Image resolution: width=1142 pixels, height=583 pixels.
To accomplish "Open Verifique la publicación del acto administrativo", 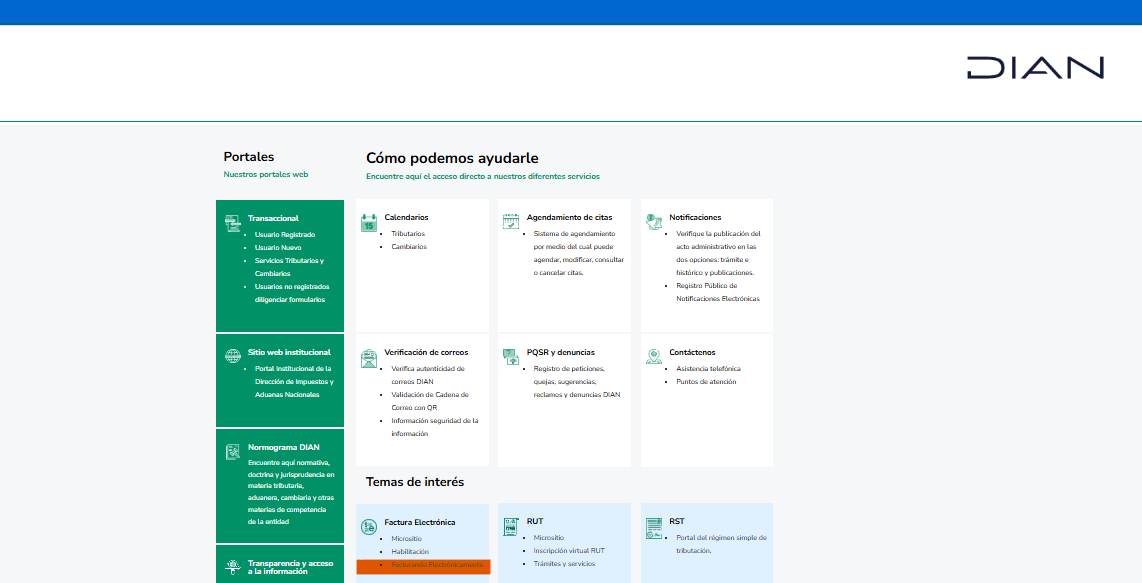I will 718,253.
